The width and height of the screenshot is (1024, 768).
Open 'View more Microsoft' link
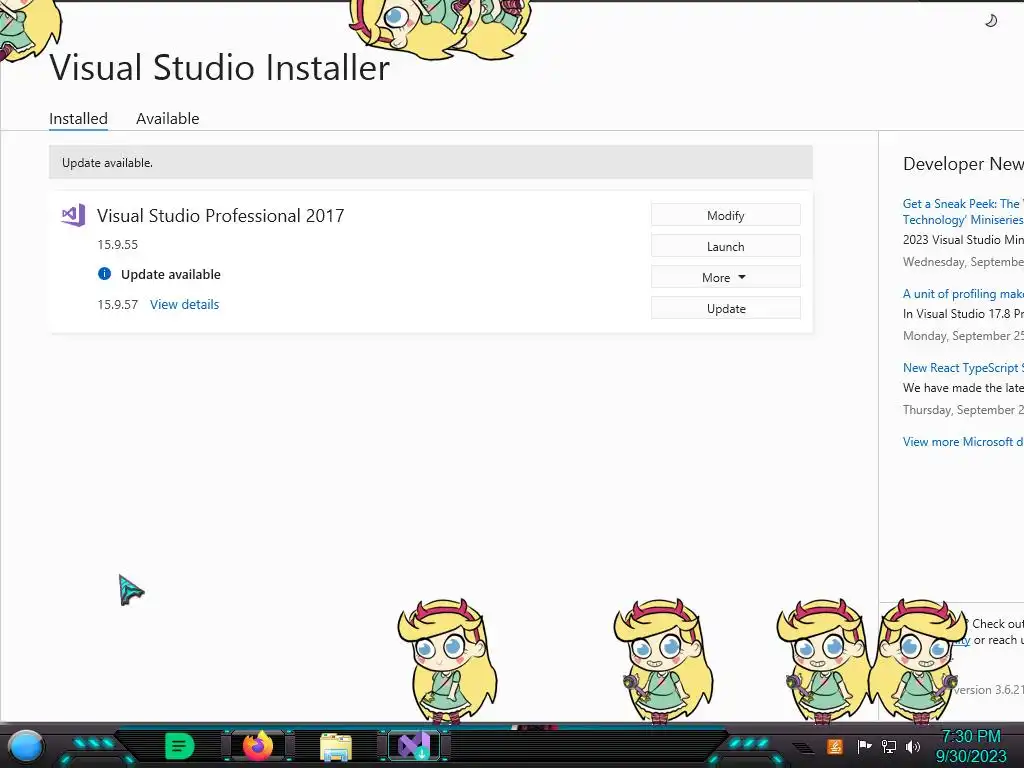[x=963, y=441]
